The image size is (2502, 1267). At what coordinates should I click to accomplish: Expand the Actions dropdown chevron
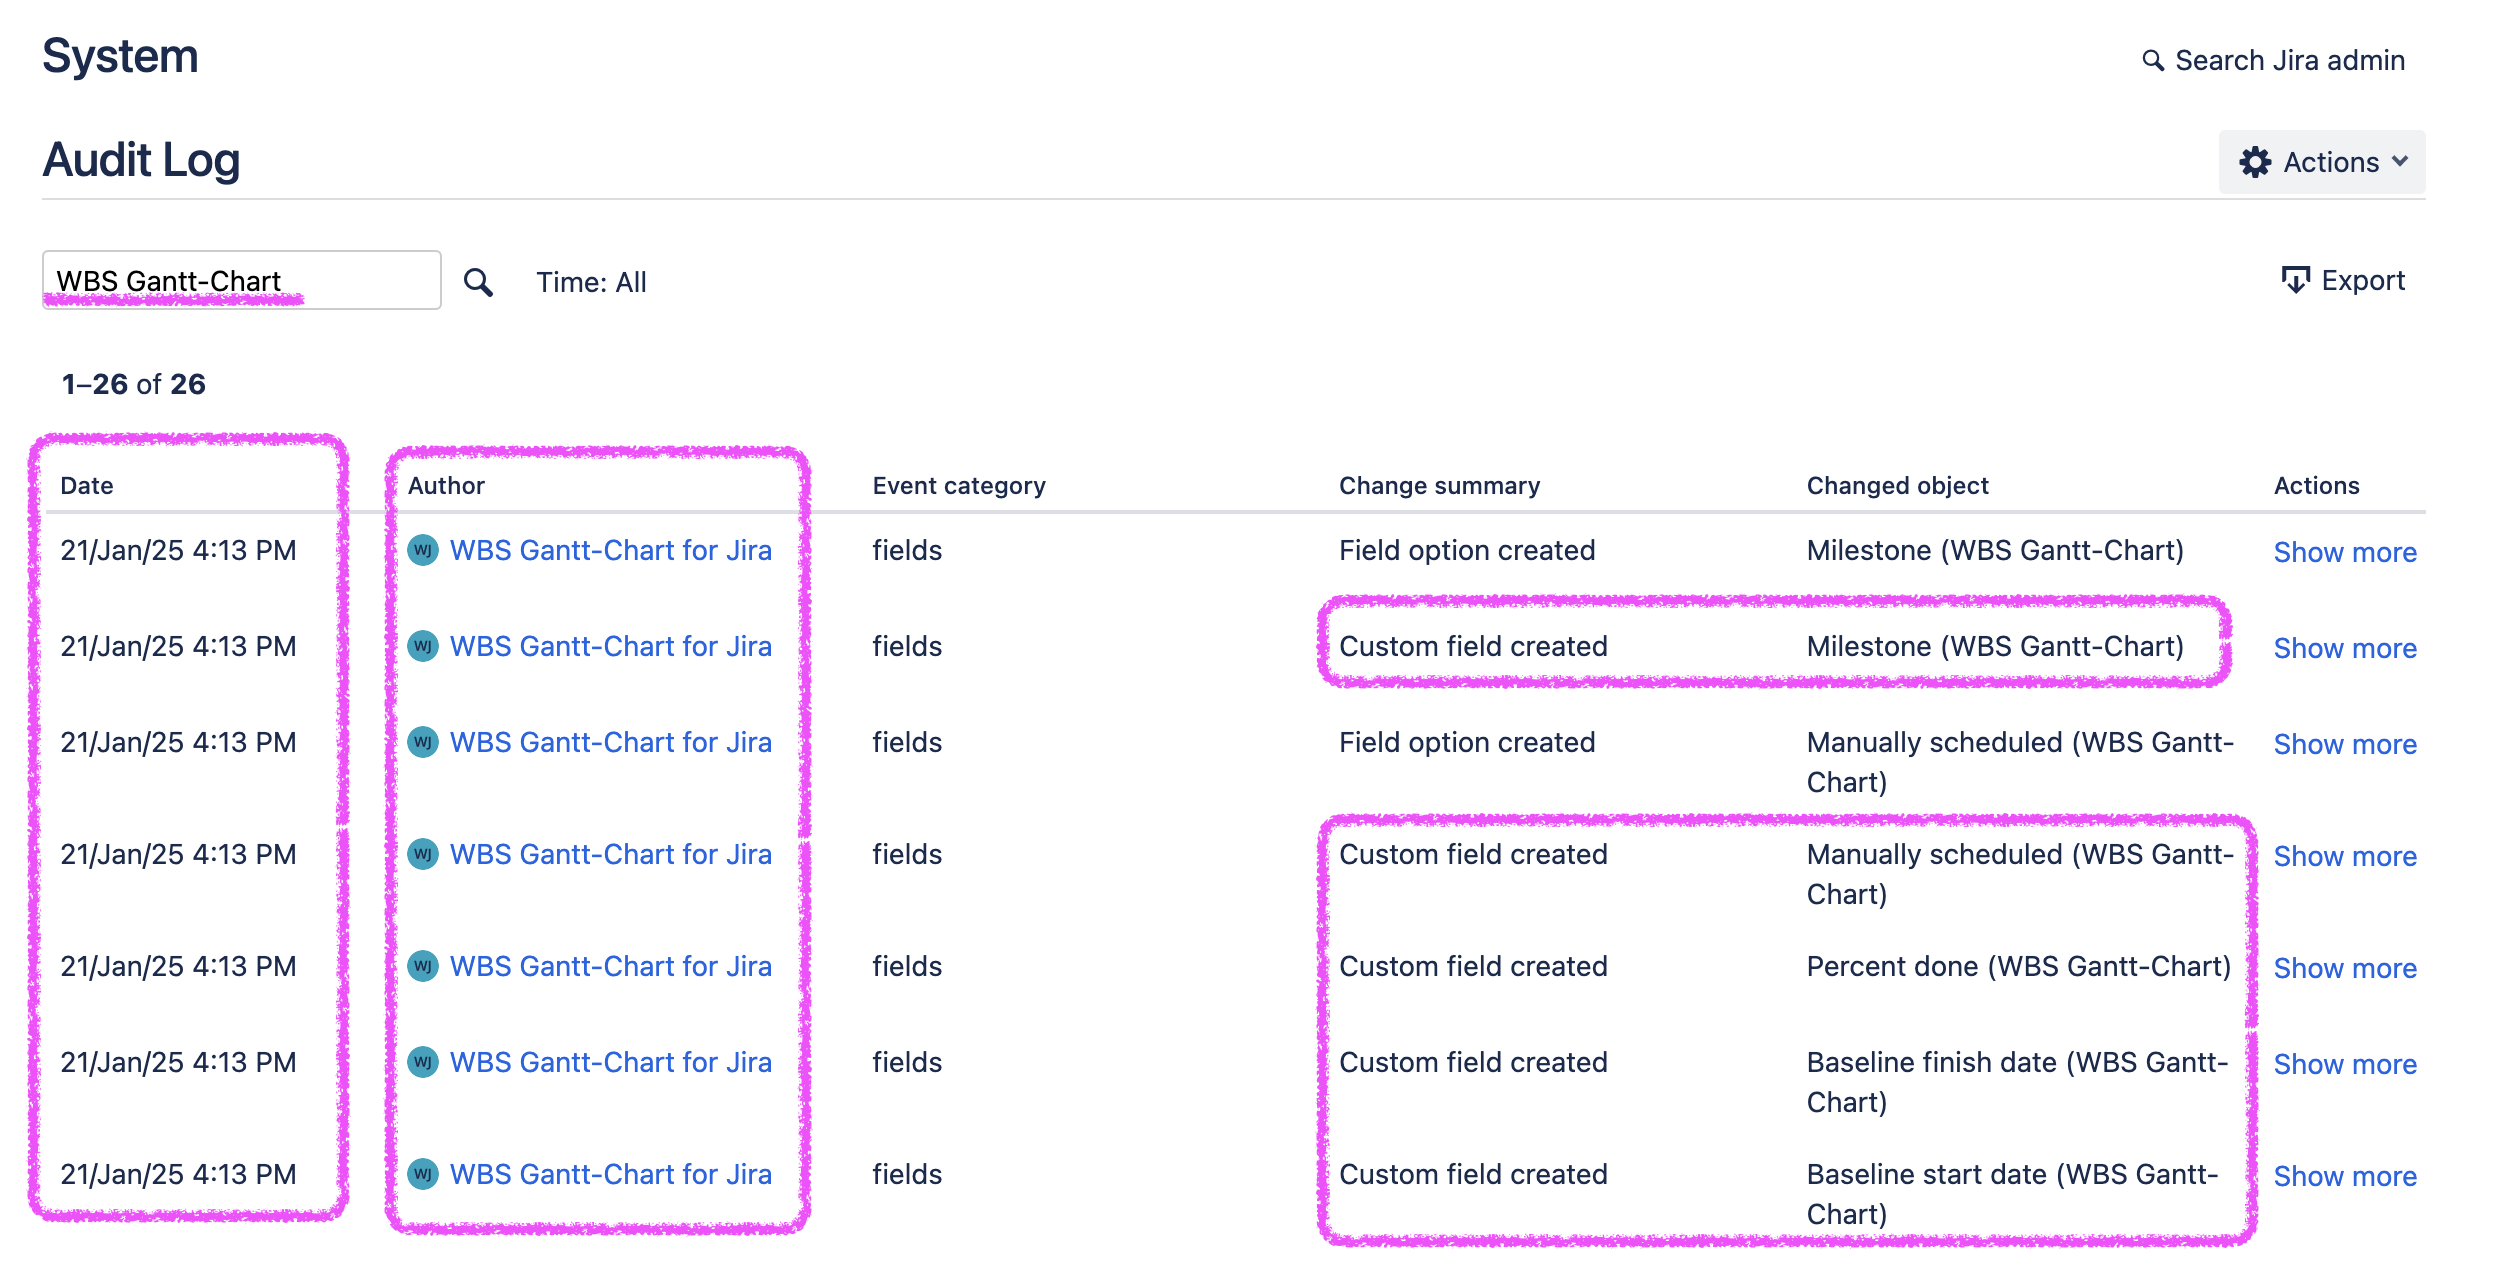[x=2400, y=162]
